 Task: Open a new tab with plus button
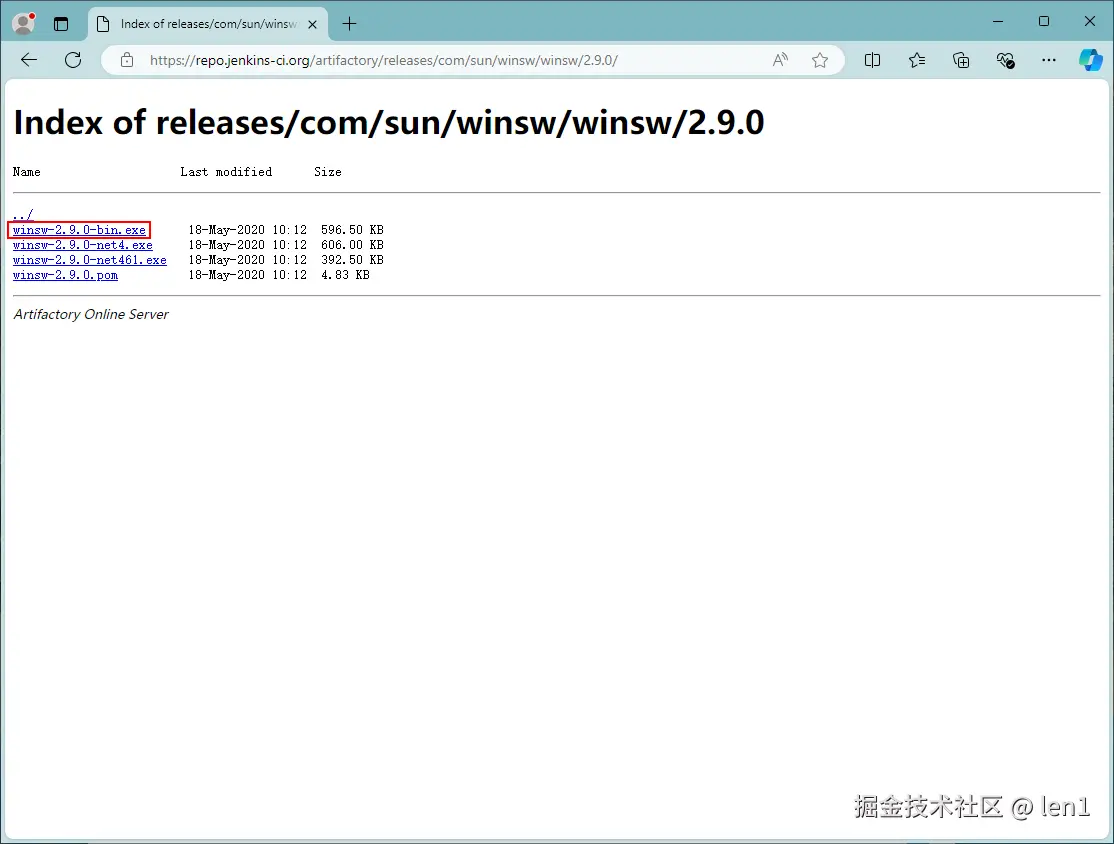[349, 24]
